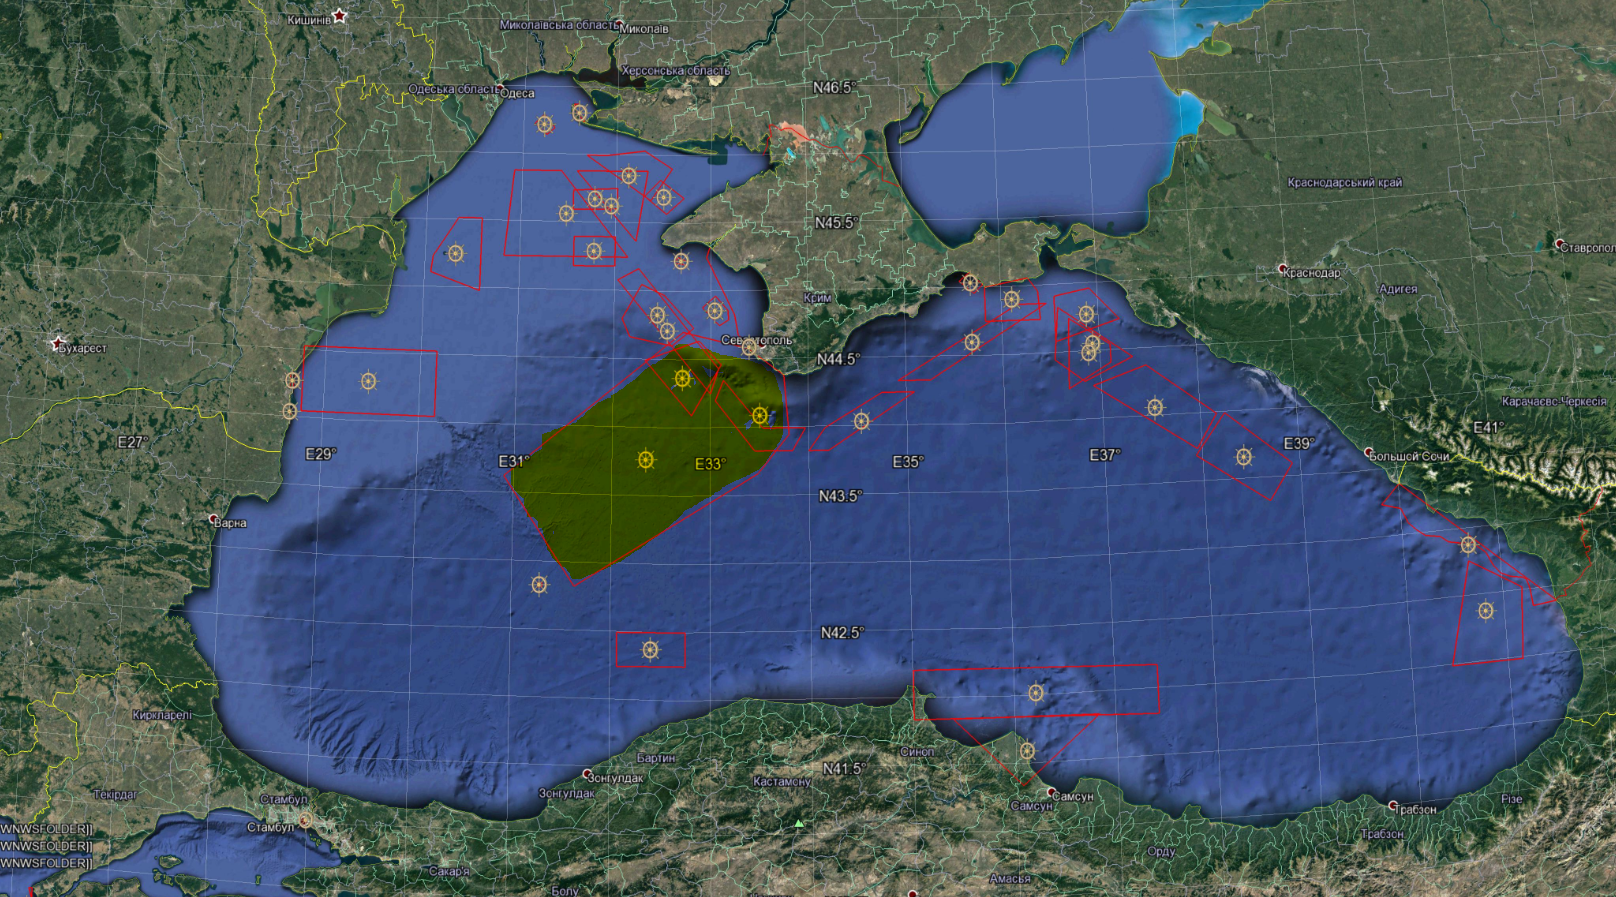Open the wheel marker in the long rectangle north of Синоп

[1036, 693]
